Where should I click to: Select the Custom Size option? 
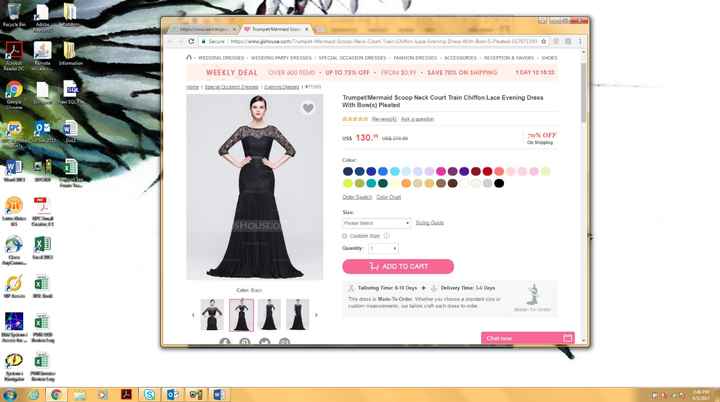tap(344, 236)
